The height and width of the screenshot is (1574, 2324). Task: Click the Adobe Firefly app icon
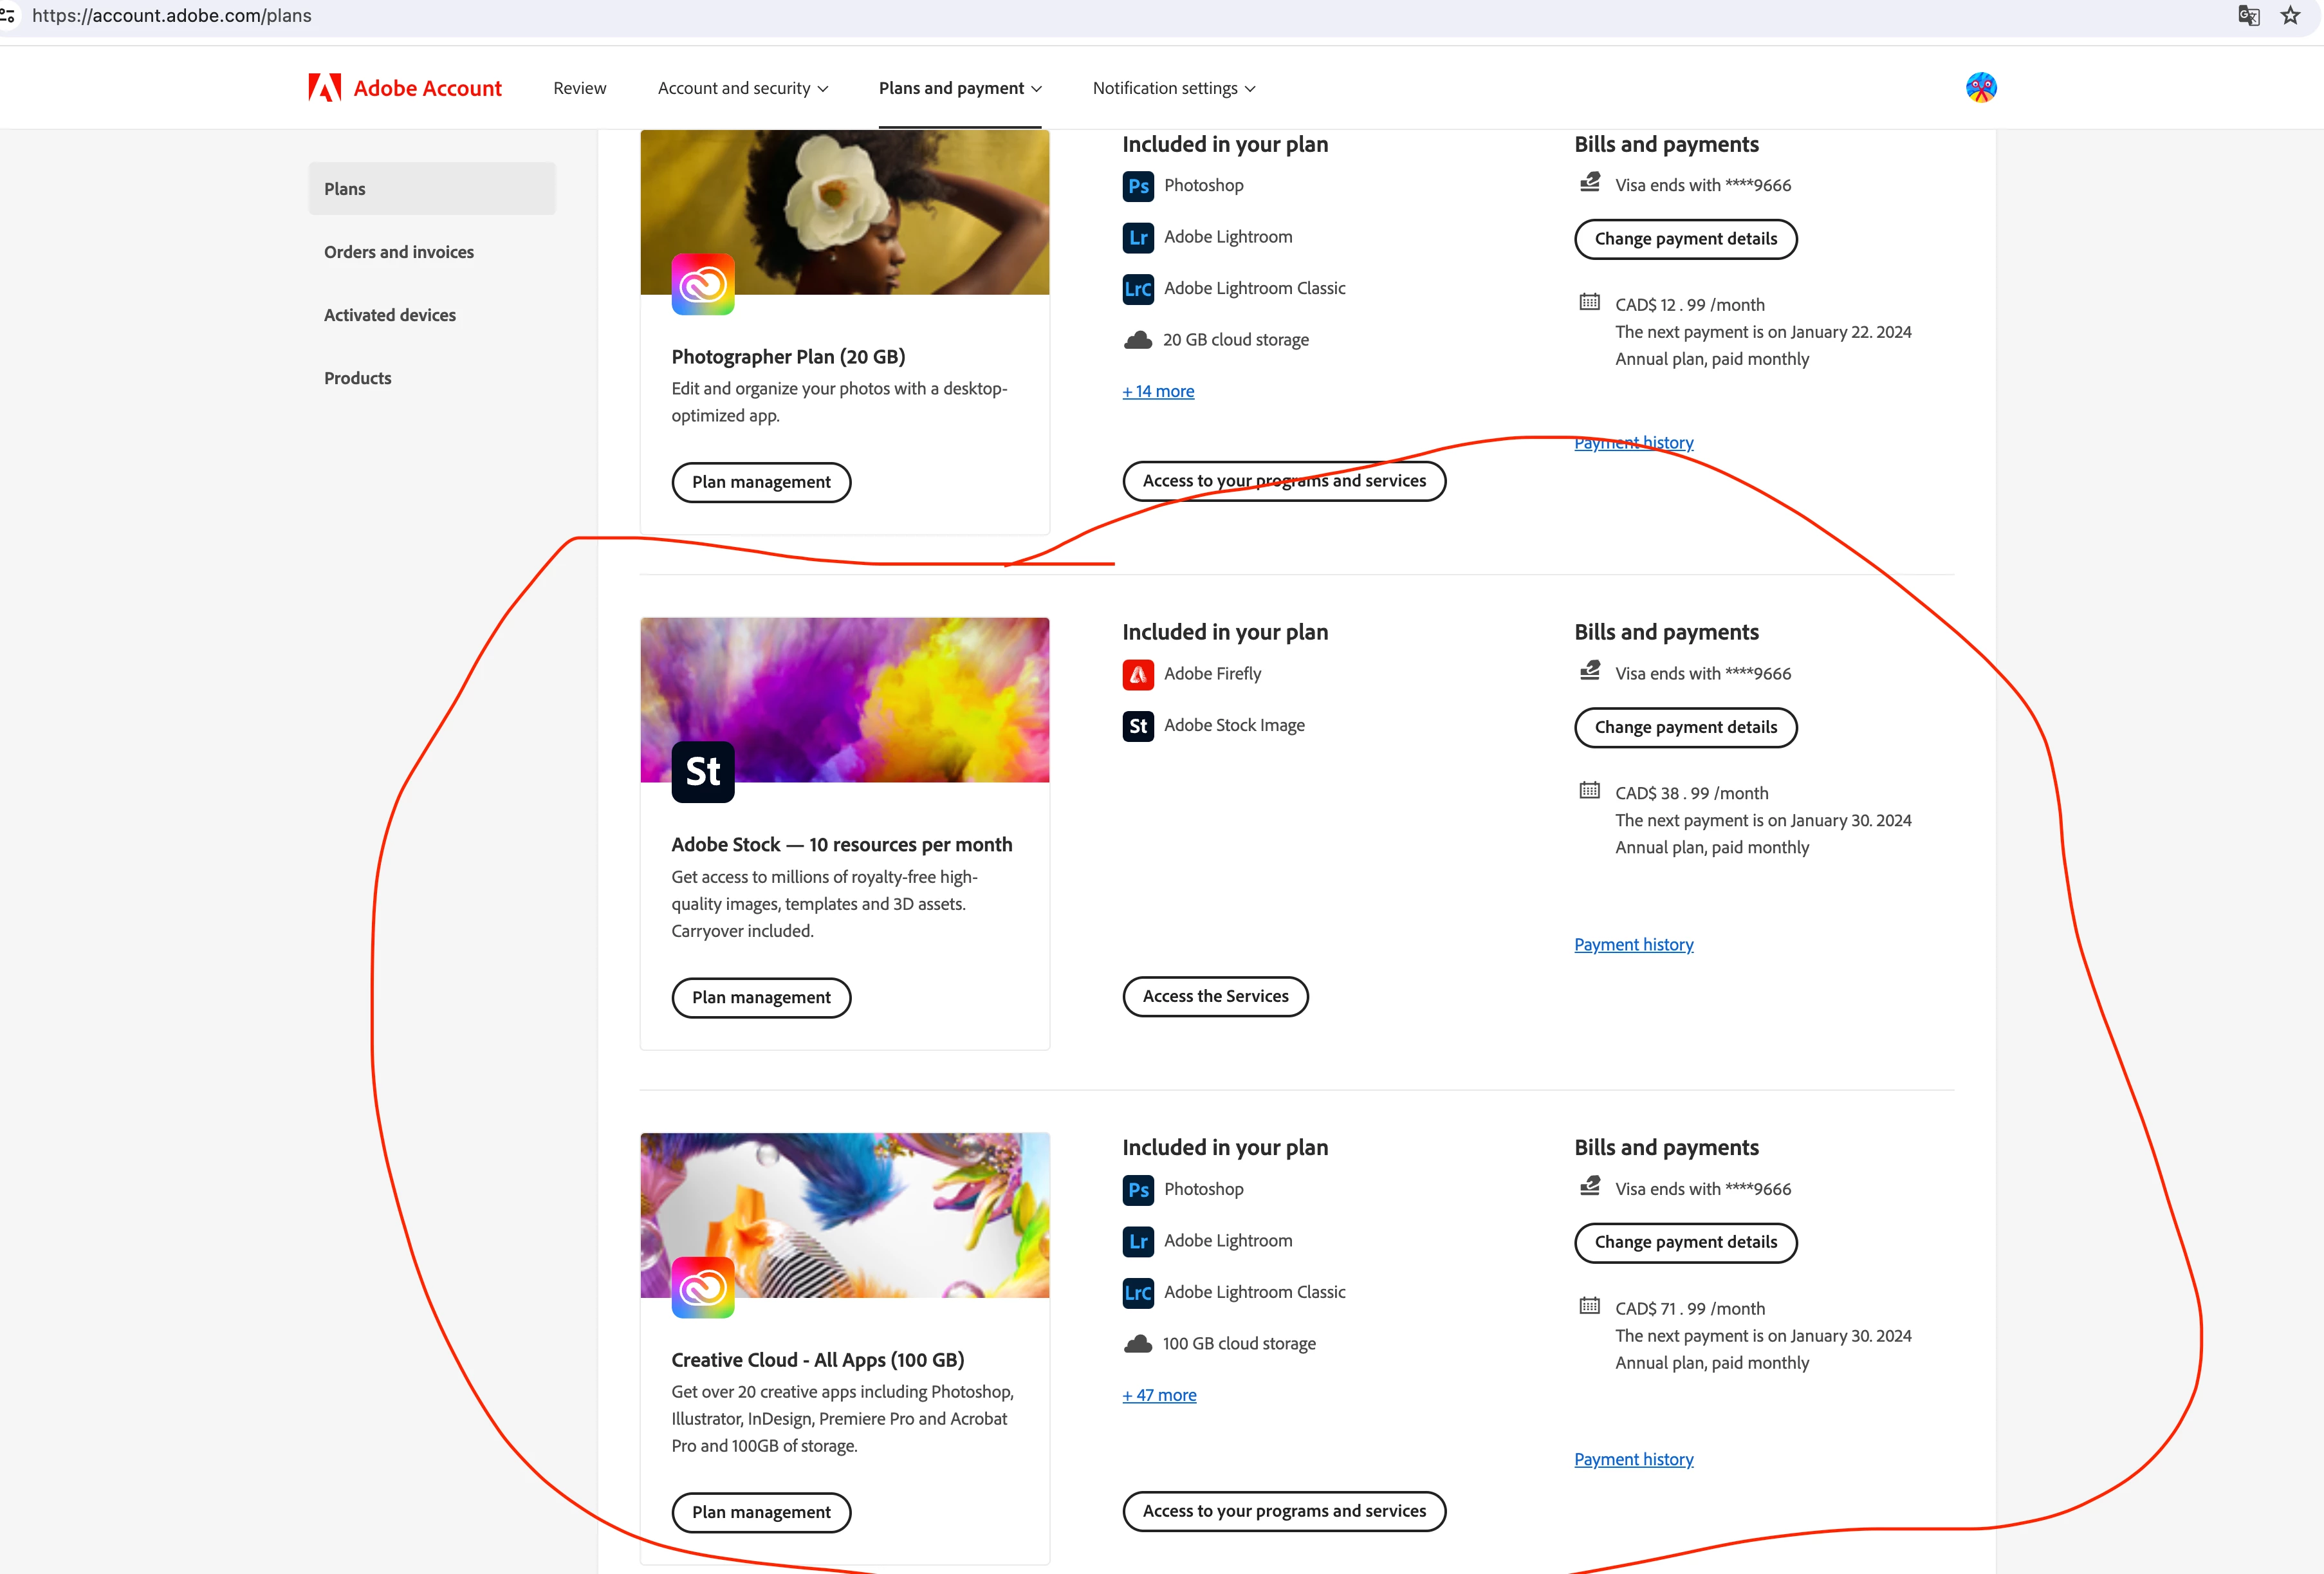coord(1138,675)
